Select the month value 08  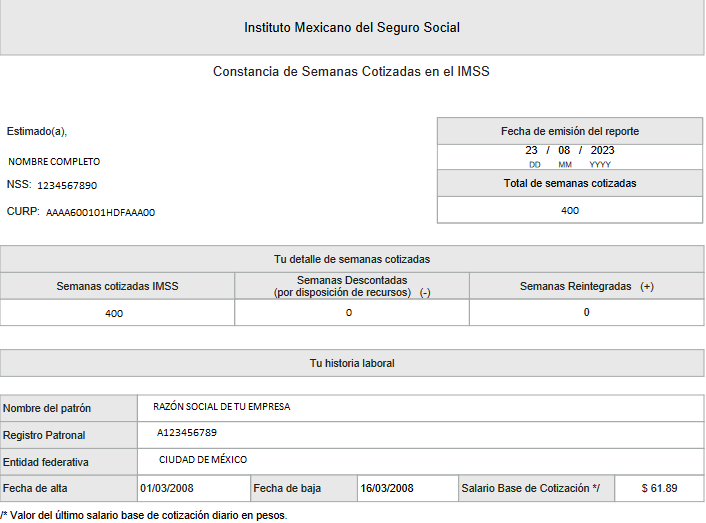[x=564, y=150]
